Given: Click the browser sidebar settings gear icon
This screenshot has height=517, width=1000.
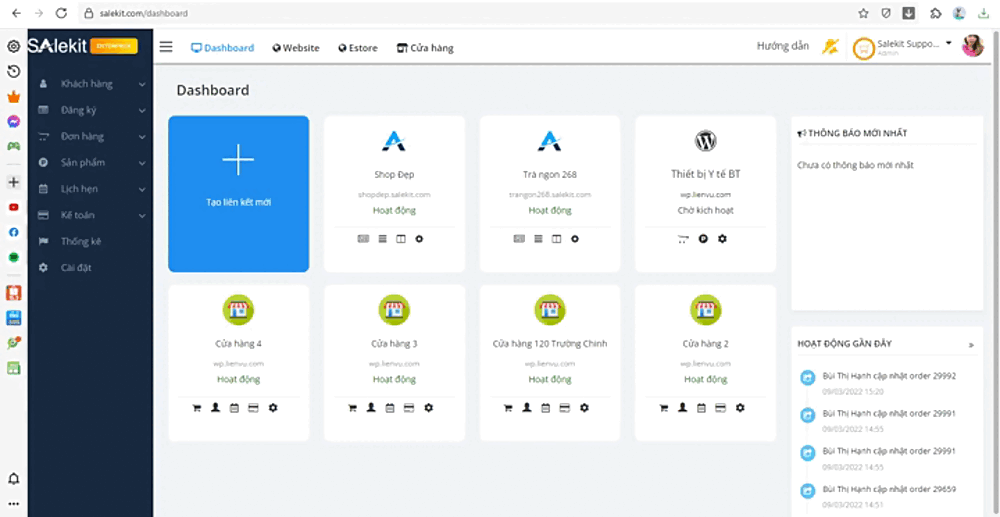Looking at the screenshot, I should [13, 46].
